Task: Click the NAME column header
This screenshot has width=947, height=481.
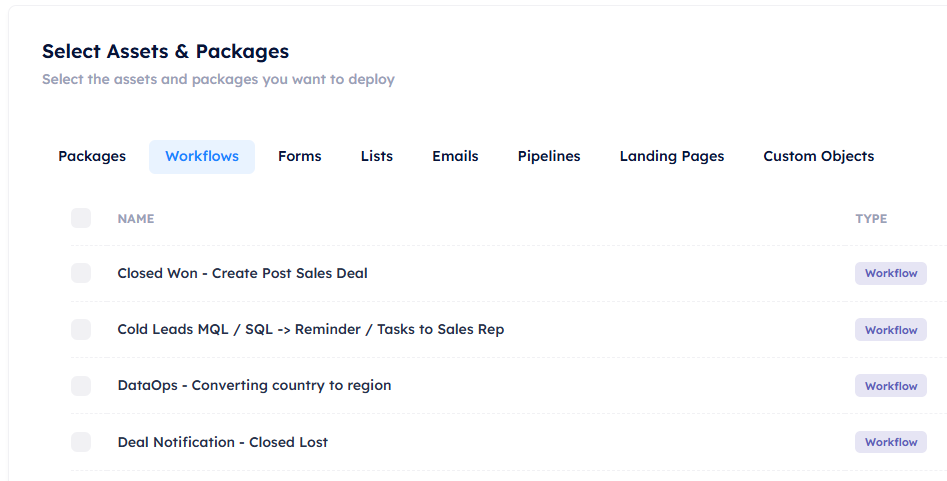Action: pyautogui.click(x=135, y=218)
